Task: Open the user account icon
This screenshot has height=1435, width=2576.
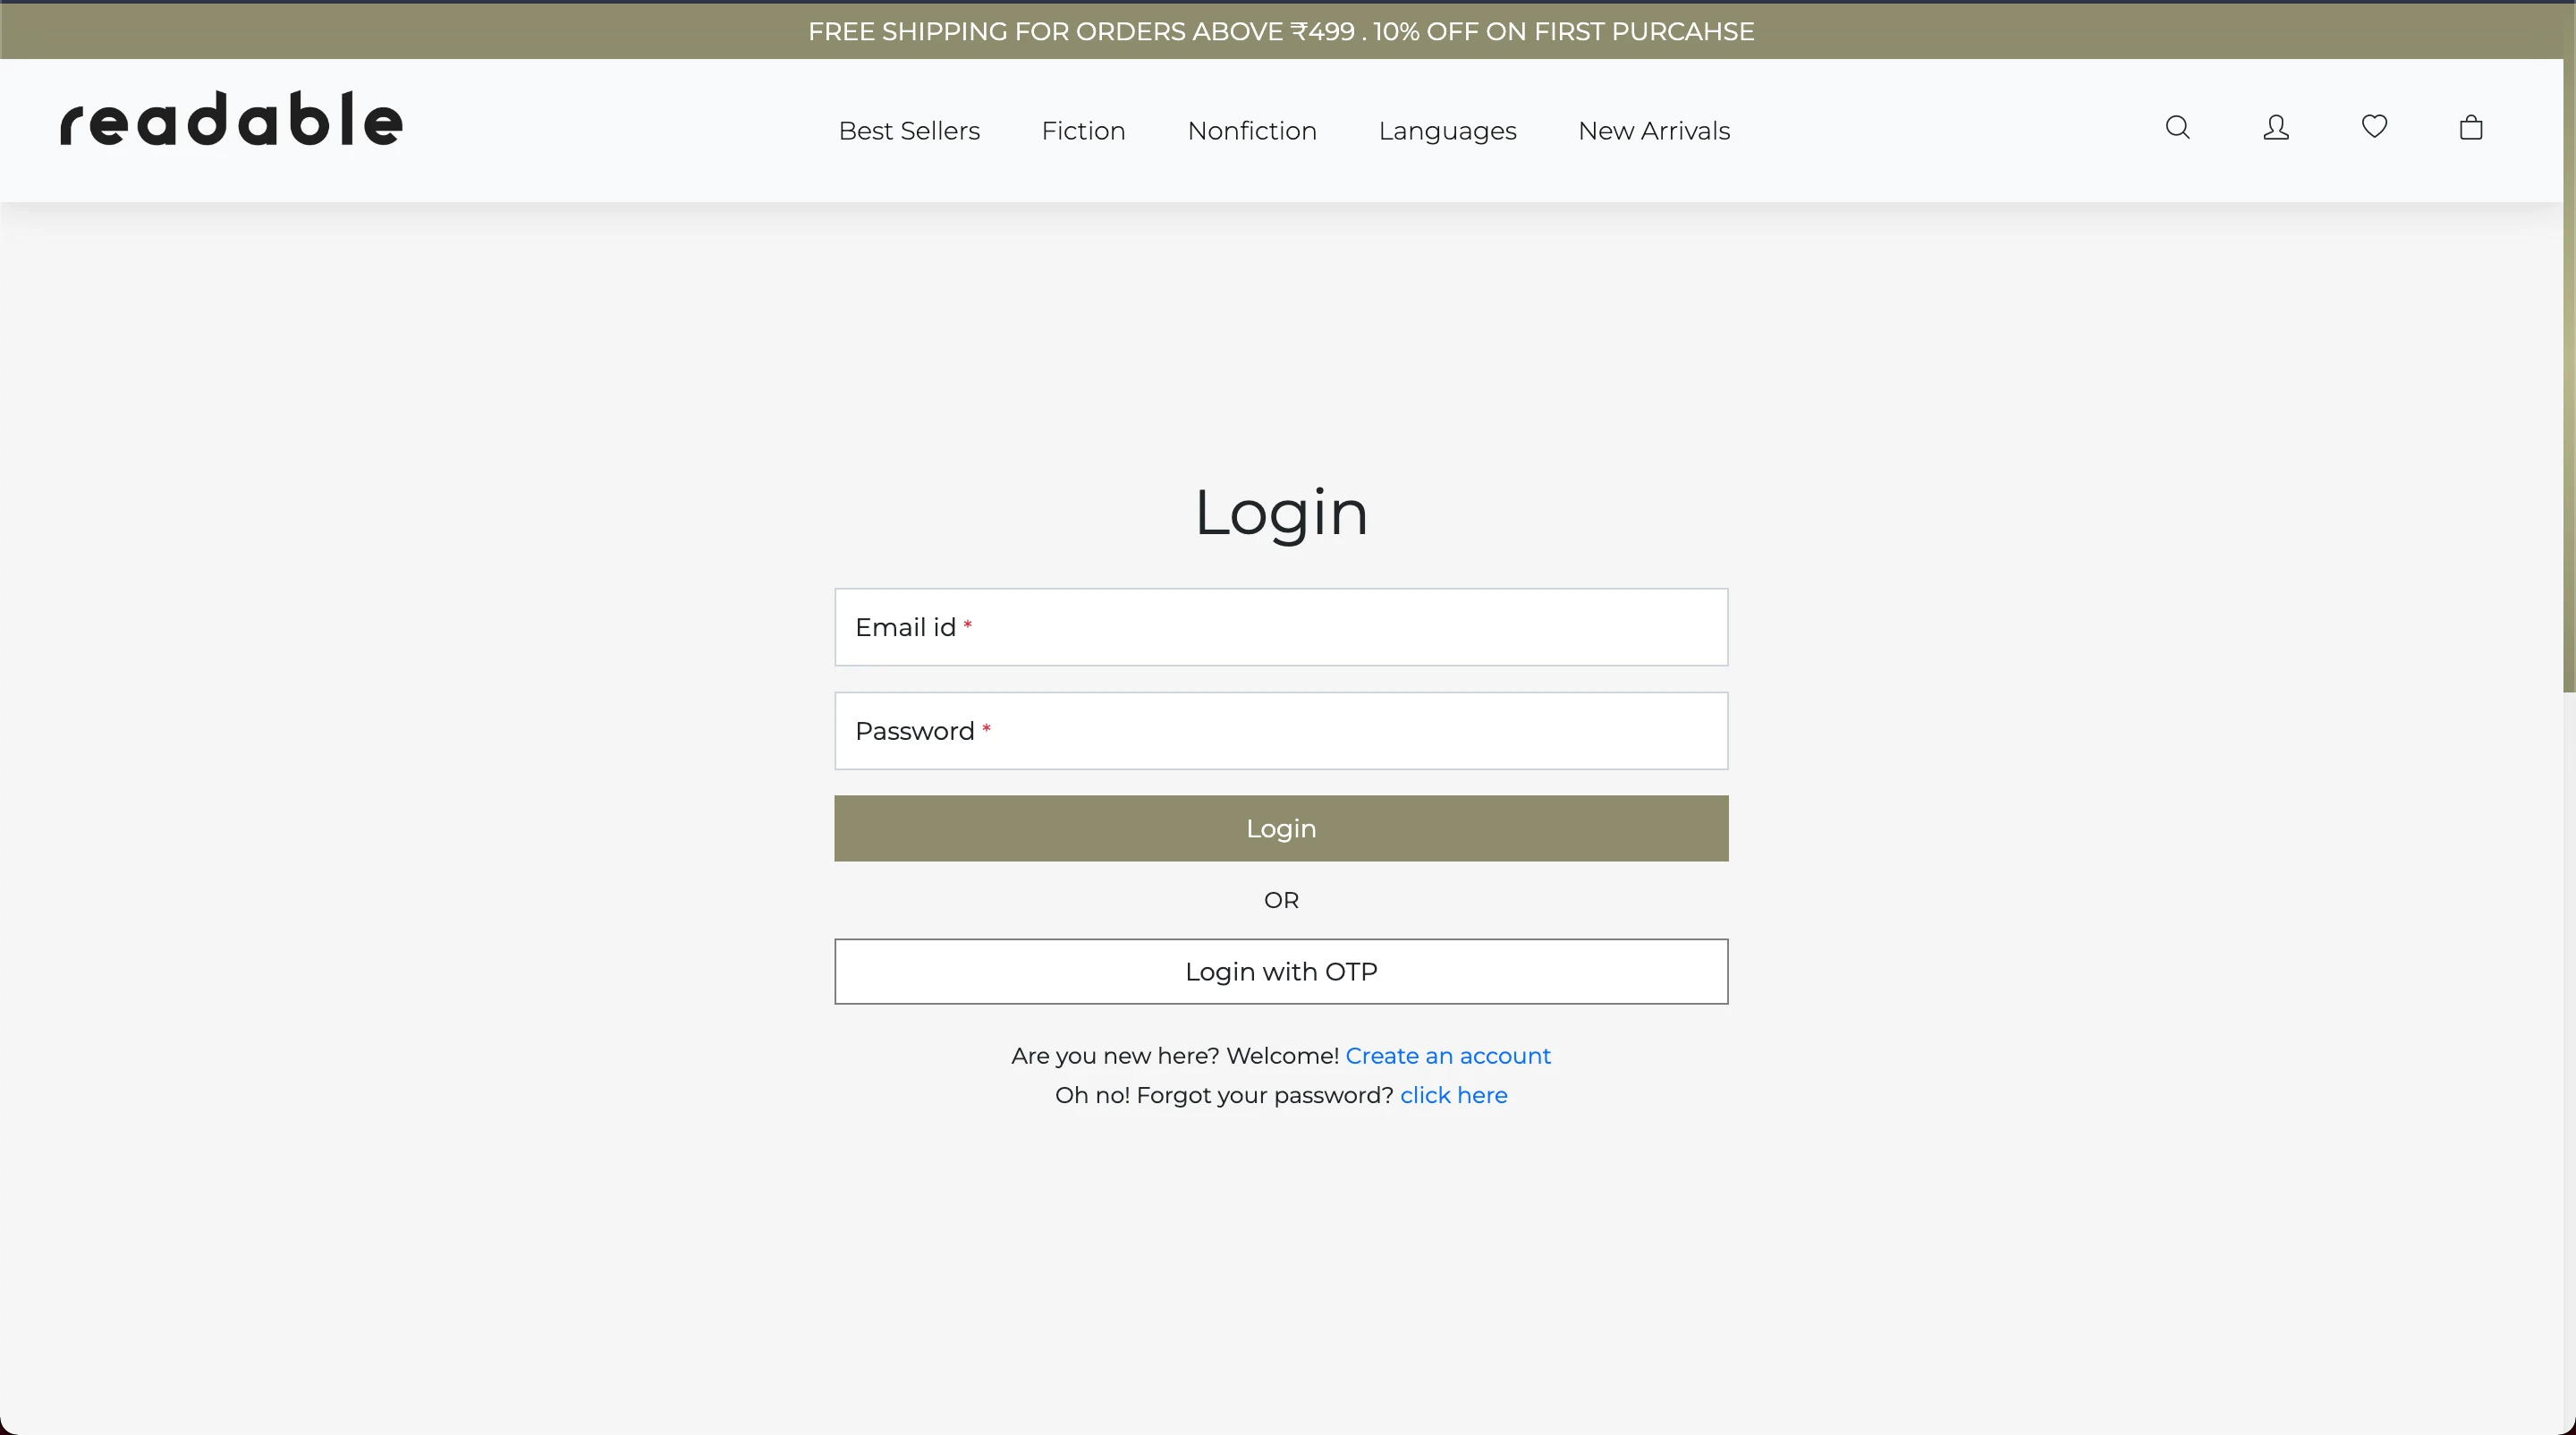Action: pyautogui.click(x=2276, y=128)
